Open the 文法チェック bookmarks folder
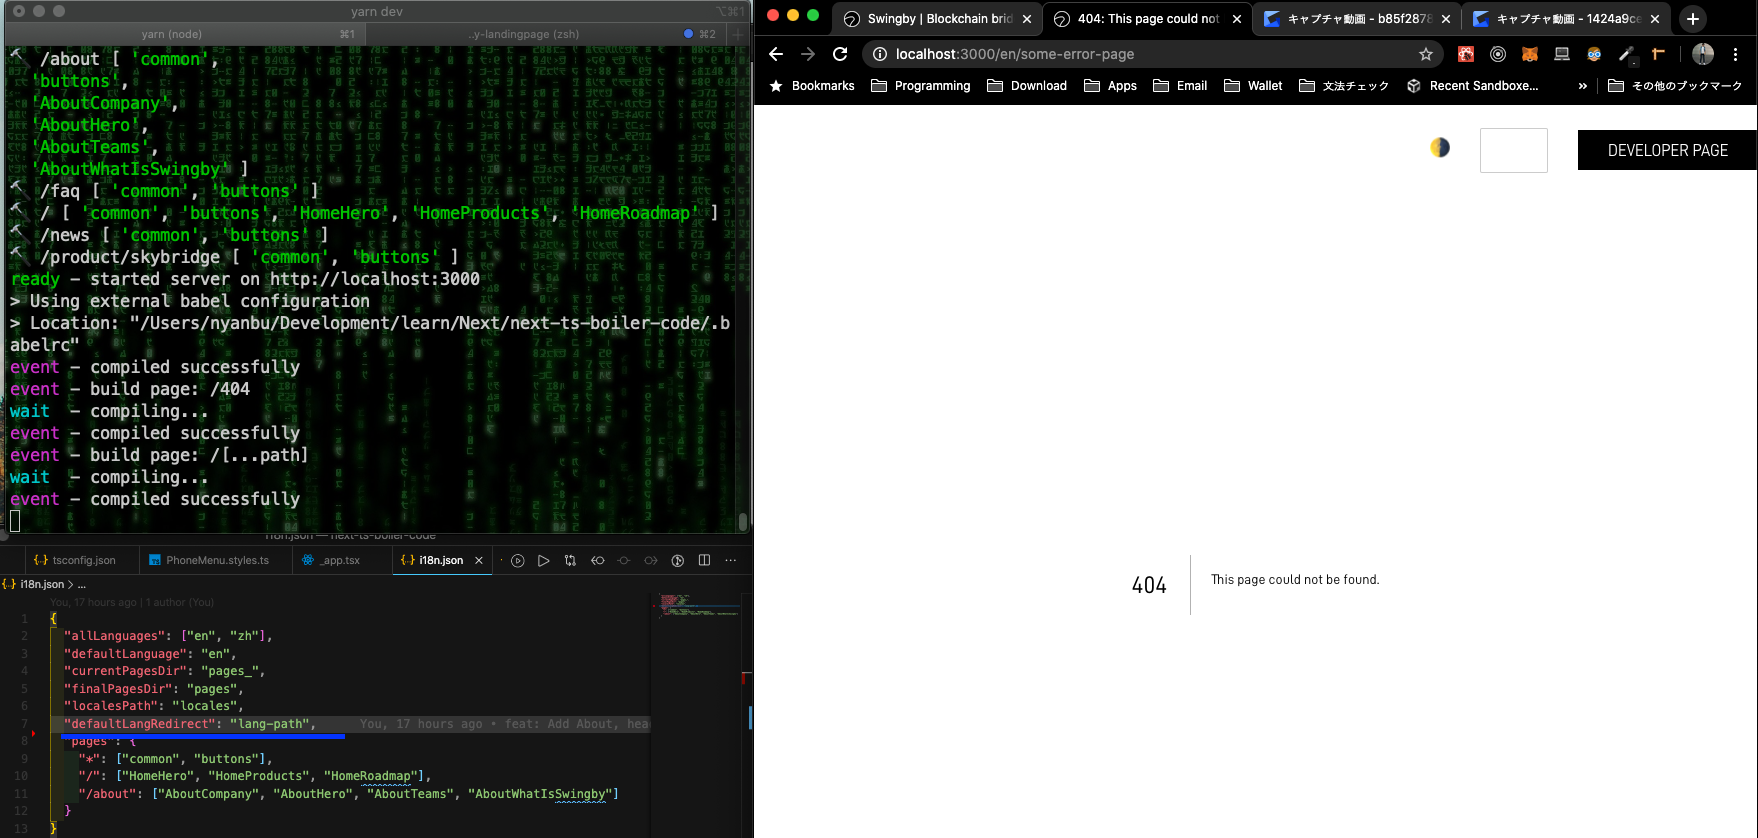The height and width of the screenshot is (838, 1758). 1344,86
